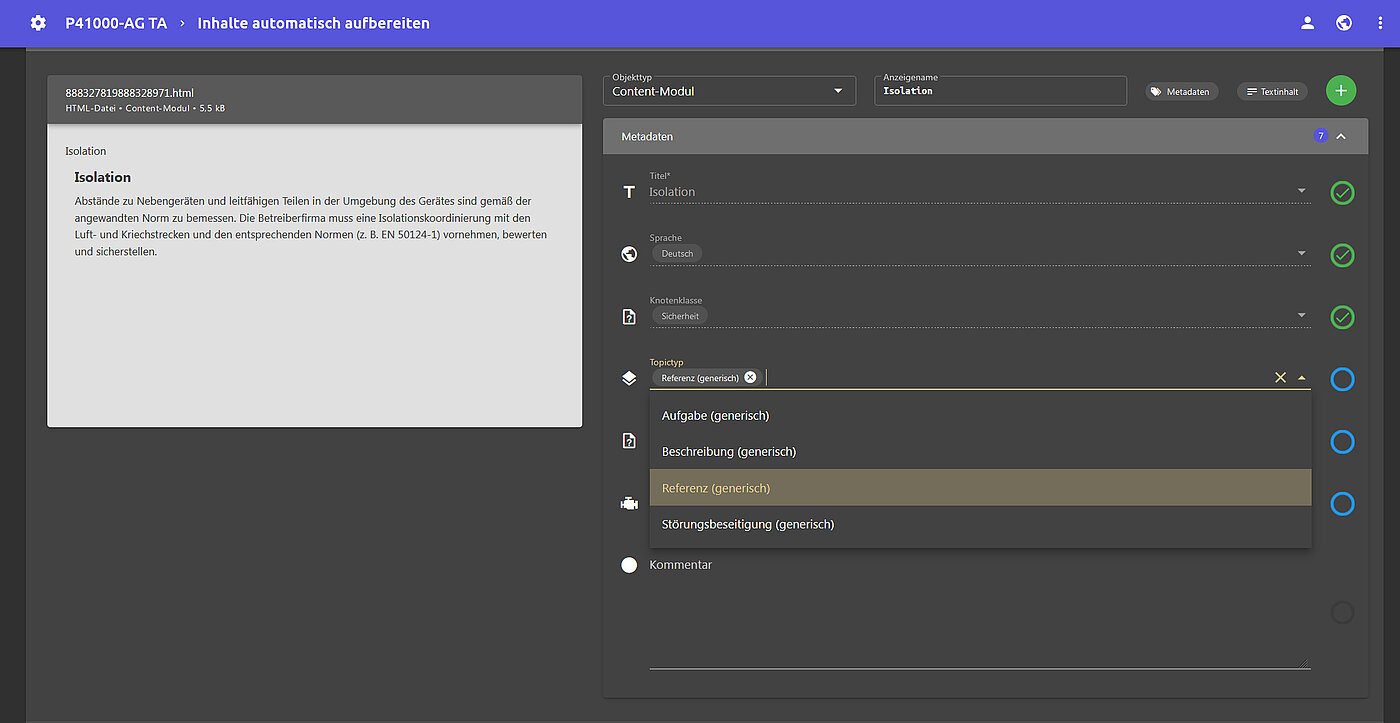Select Referenz (generisch) option in list
Viewport: 1400px width, 723px height.
pyautogui.click(x=980, y=487)
